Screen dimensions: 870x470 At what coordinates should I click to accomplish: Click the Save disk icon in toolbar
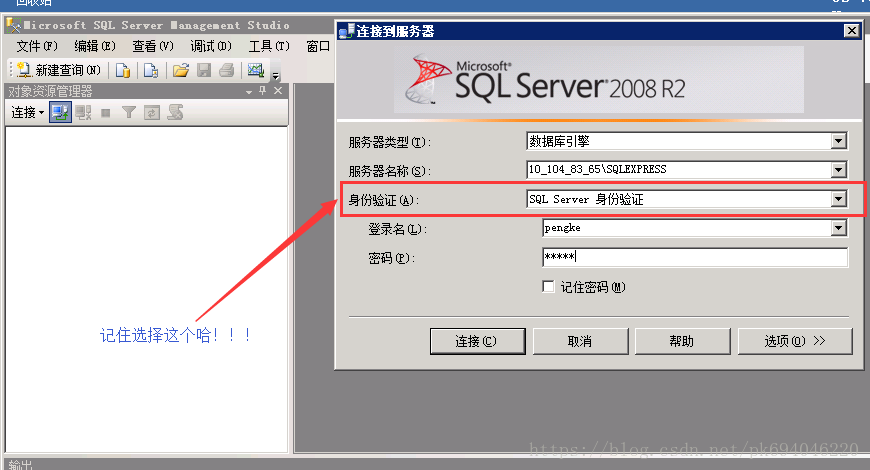[x=204, y=70]
